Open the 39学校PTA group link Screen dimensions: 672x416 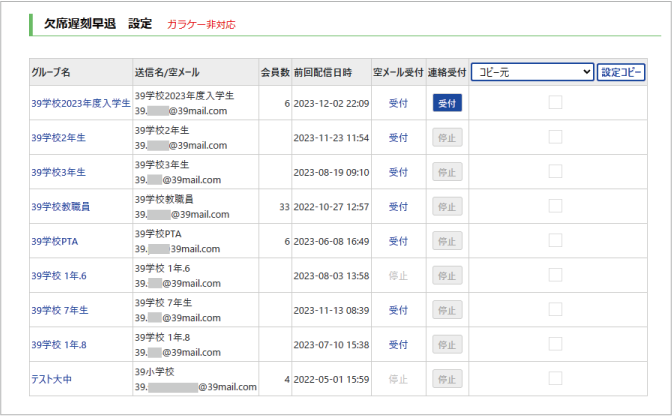[54, 241]
